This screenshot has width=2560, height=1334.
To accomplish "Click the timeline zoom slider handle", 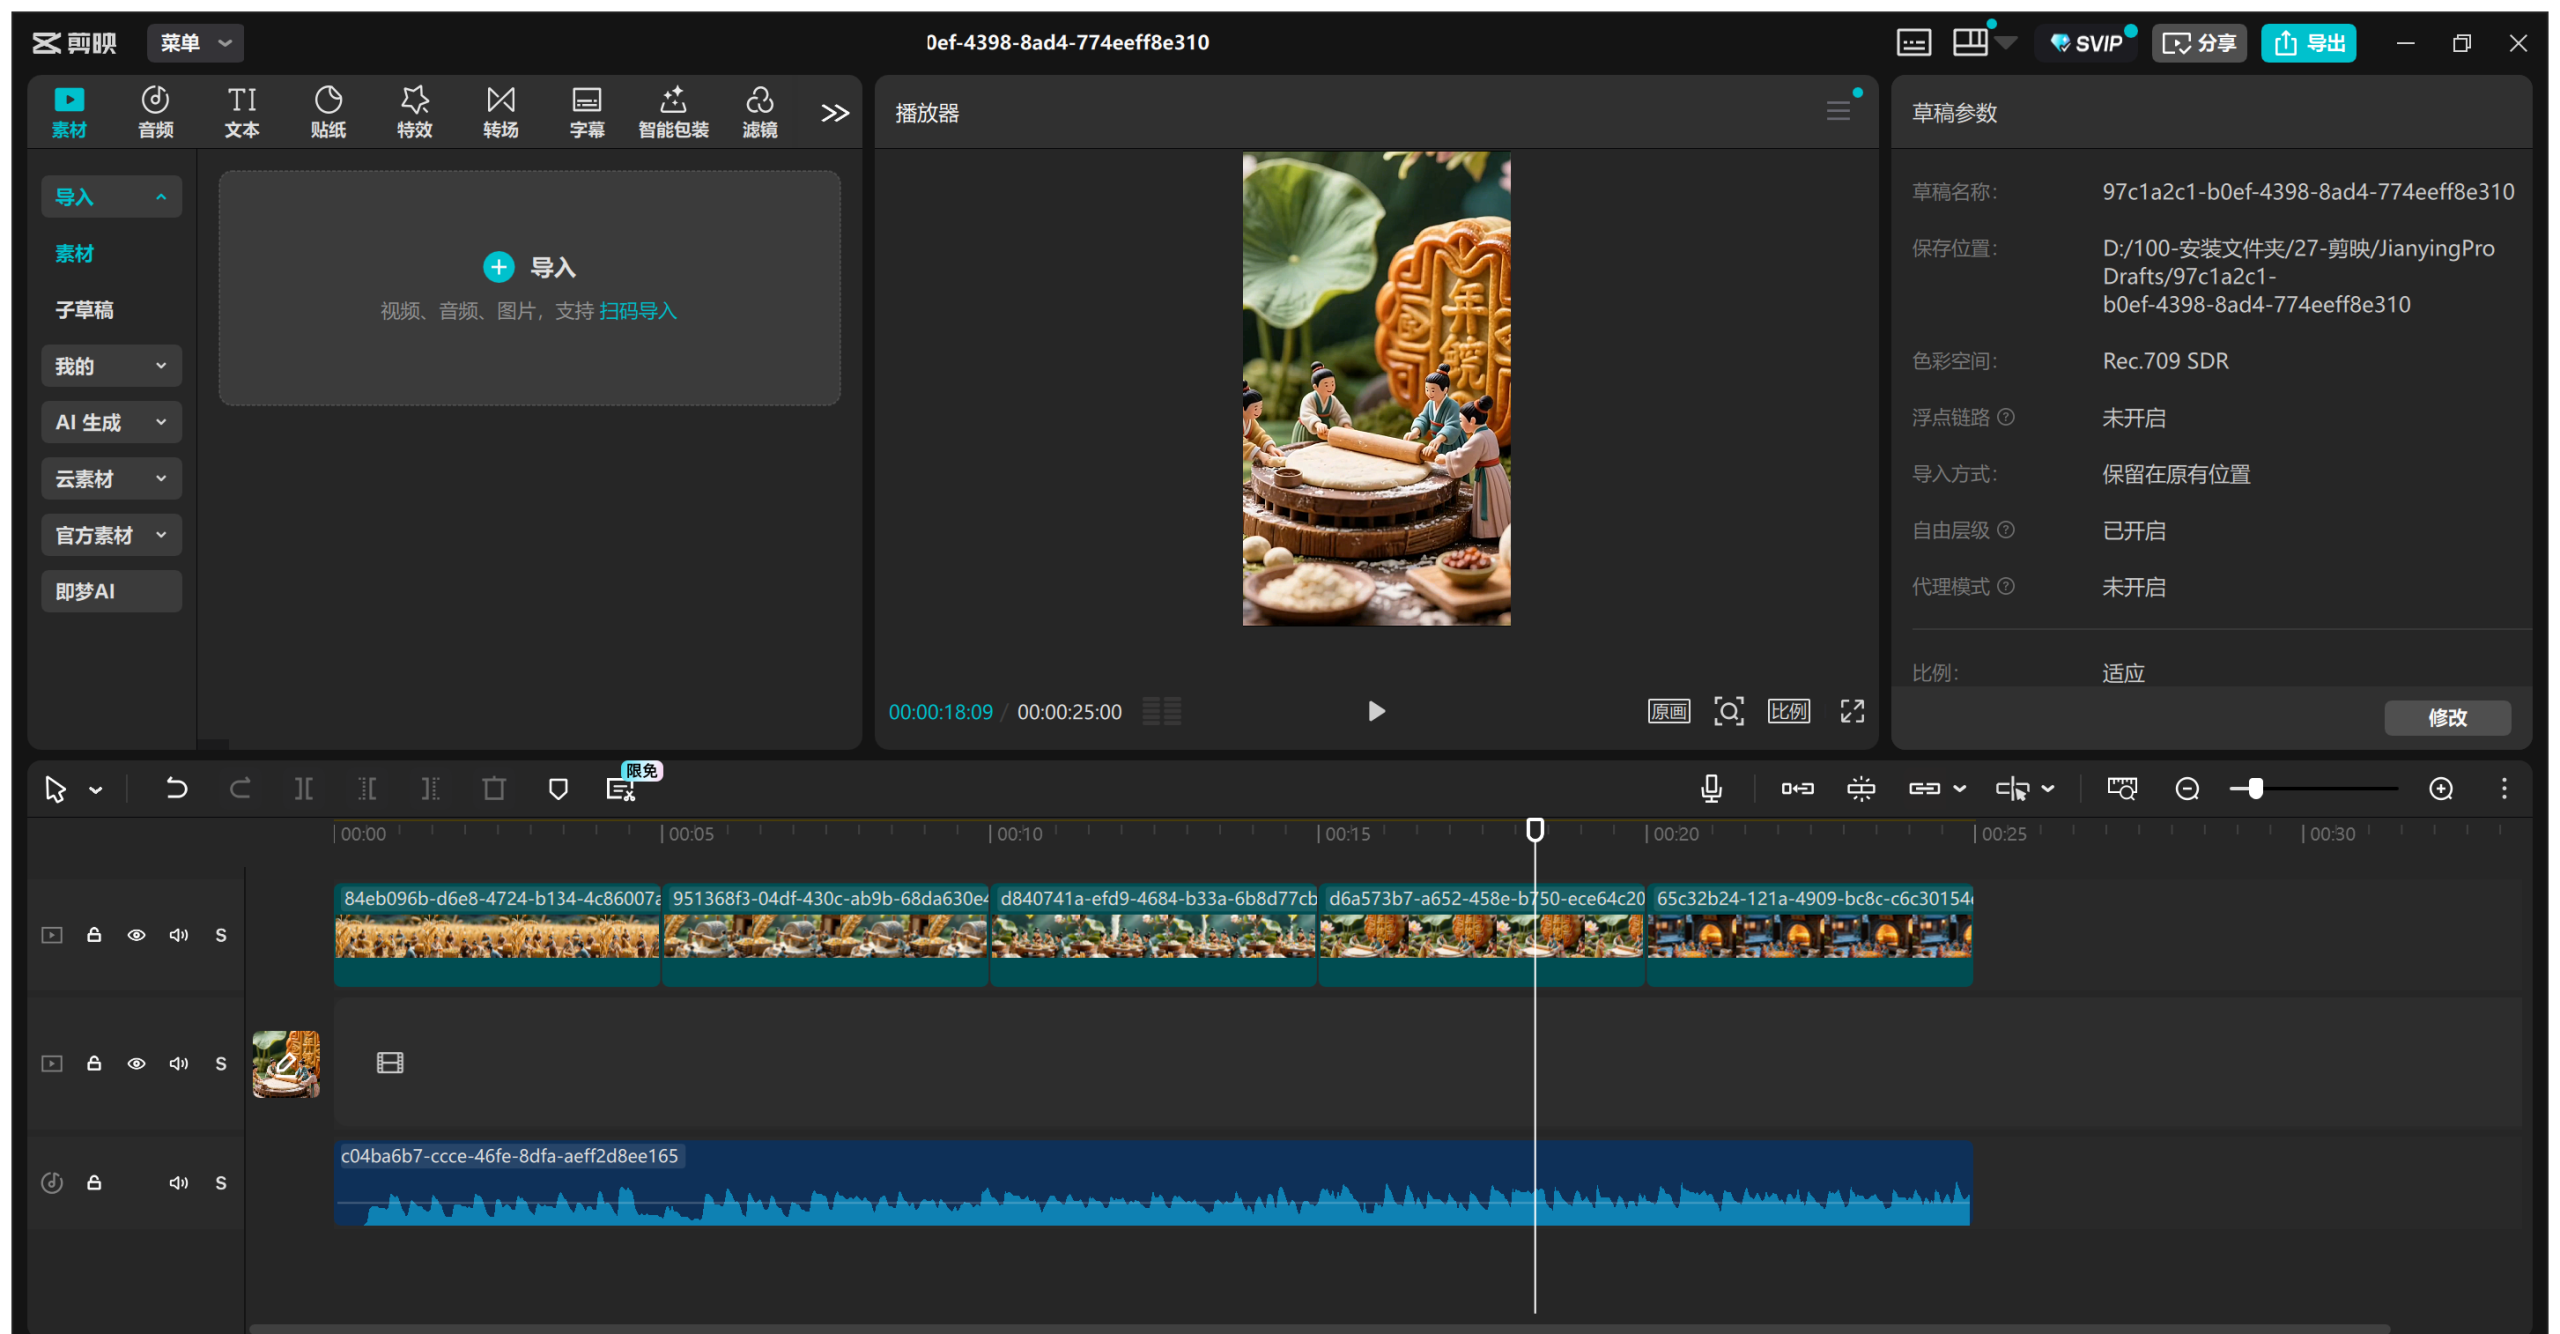I will [2255, 789].
